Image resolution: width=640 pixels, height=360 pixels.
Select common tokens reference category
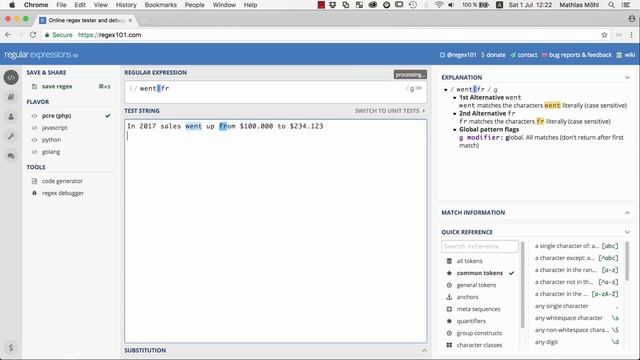(480, 273)
